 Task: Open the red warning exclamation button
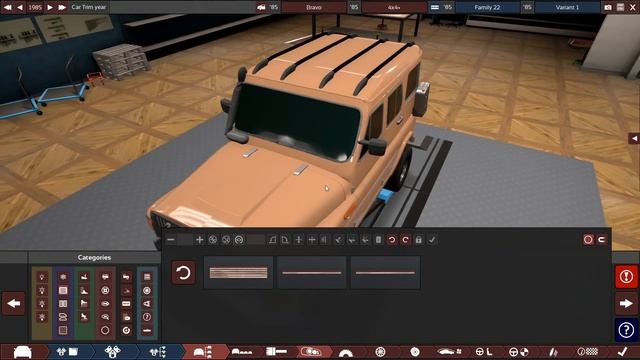(x=626, y=276)
